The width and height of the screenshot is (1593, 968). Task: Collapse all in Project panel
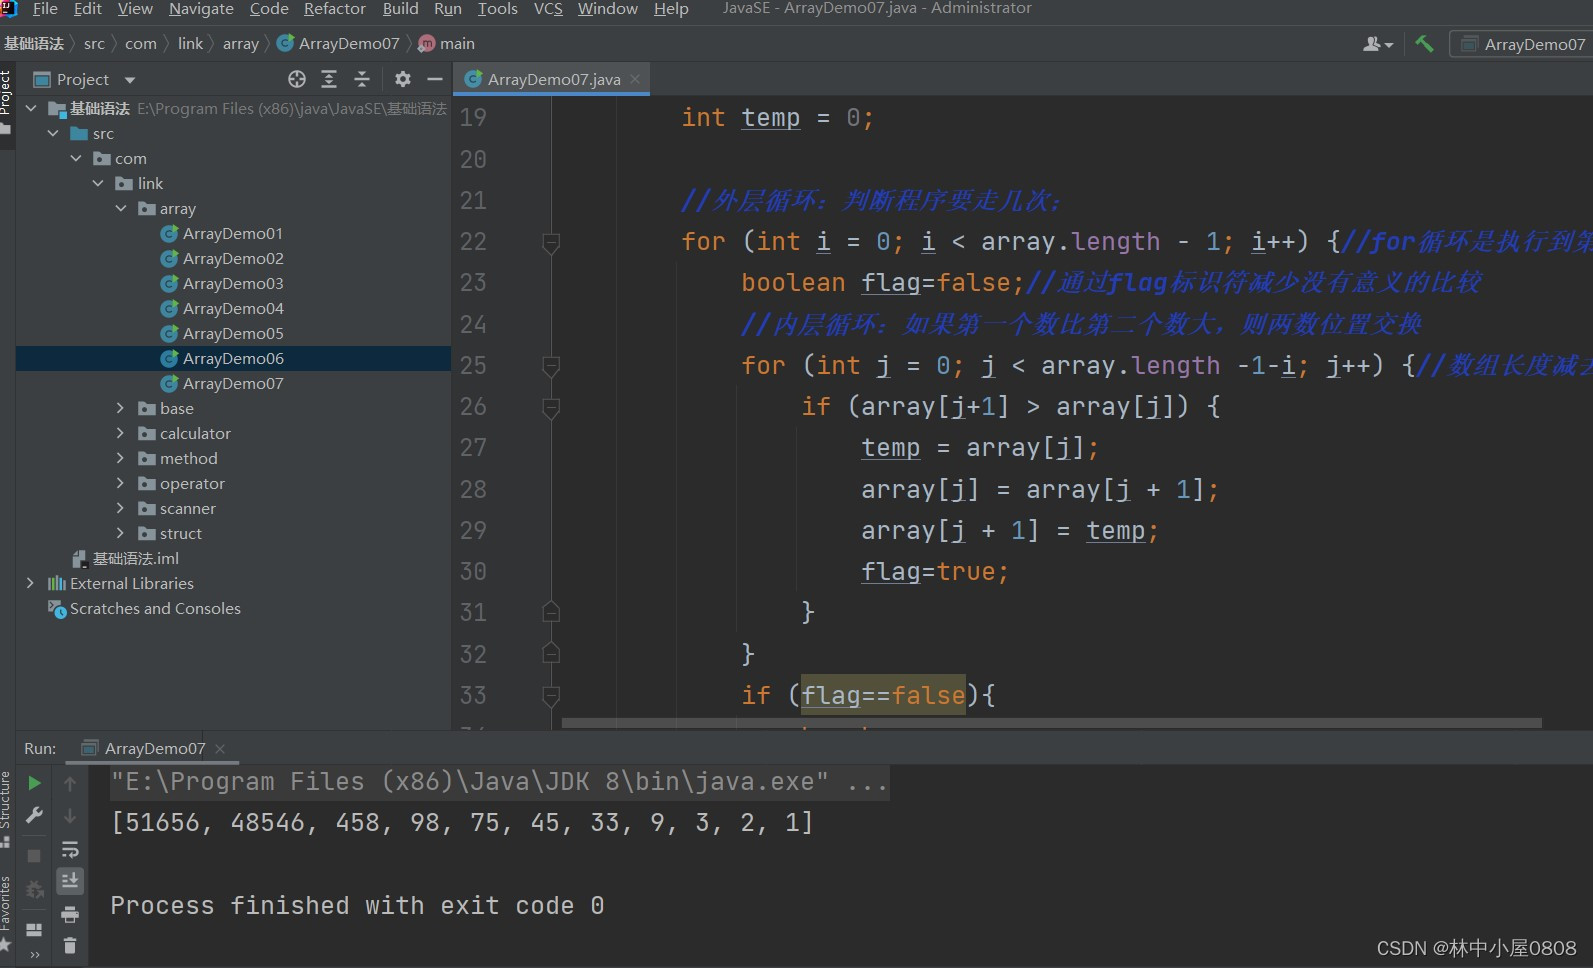click(362, 79)
